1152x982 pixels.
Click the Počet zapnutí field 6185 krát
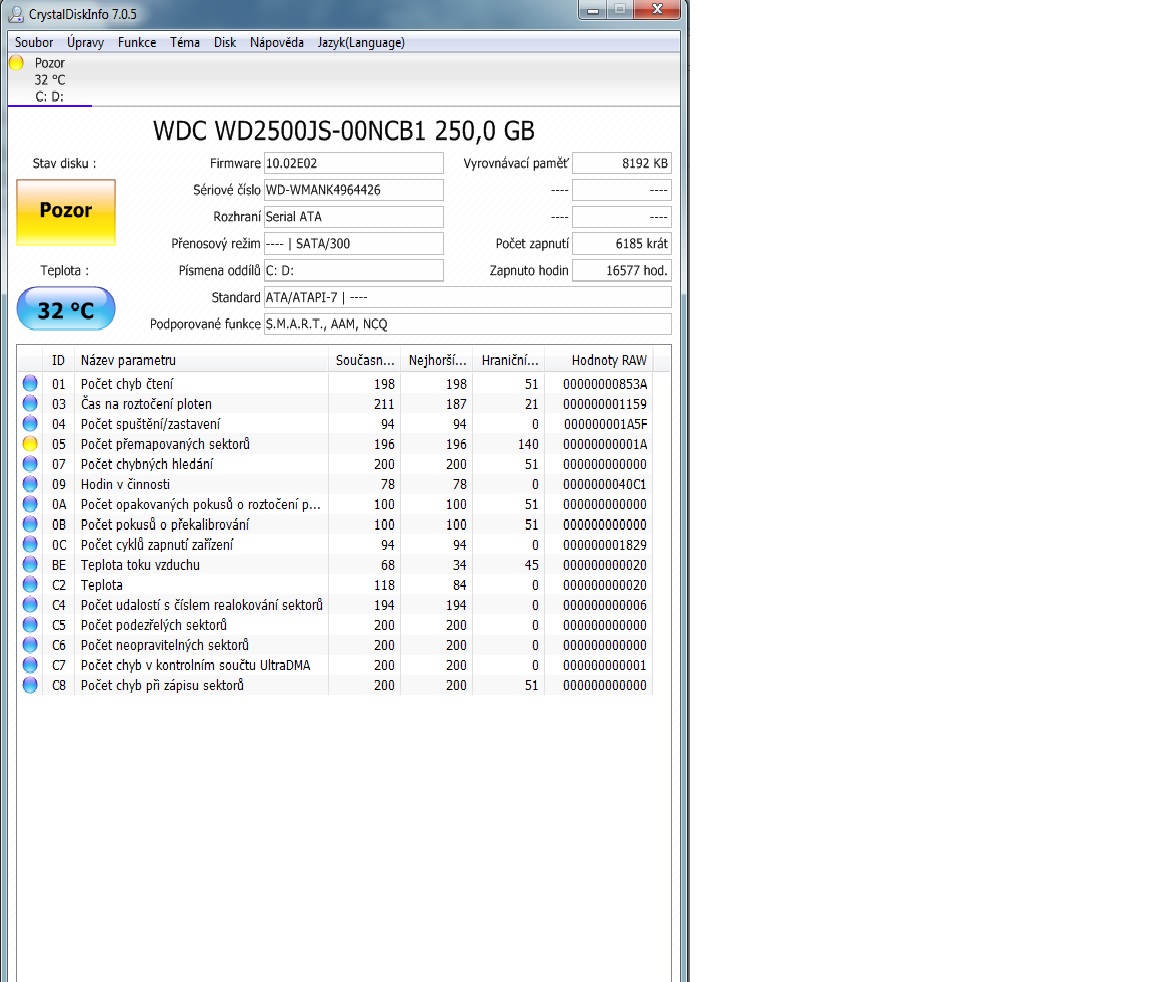click(x=622, y=243)
